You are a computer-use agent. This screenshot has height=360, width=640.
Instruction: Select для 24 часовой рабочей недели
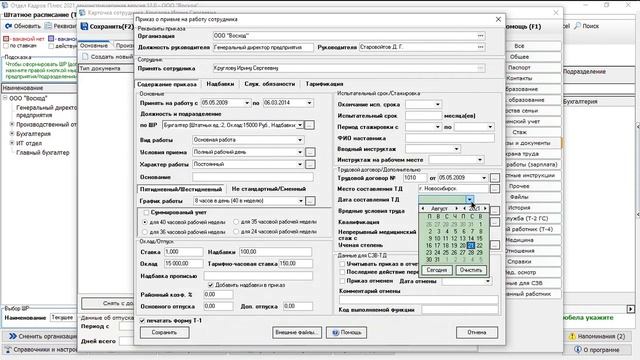(236, 232)
